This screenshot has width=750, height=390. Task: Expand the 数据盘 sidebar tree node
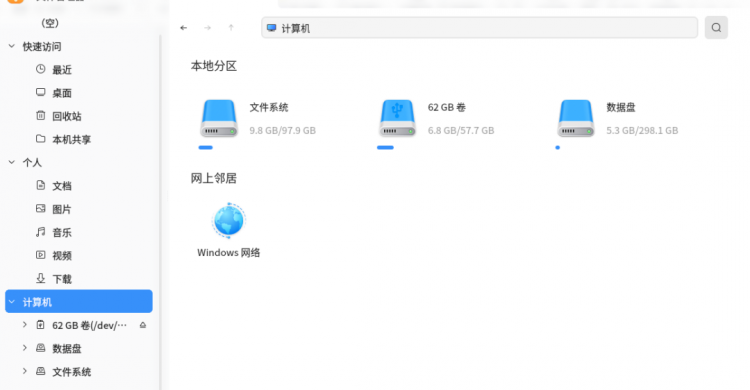25,348
